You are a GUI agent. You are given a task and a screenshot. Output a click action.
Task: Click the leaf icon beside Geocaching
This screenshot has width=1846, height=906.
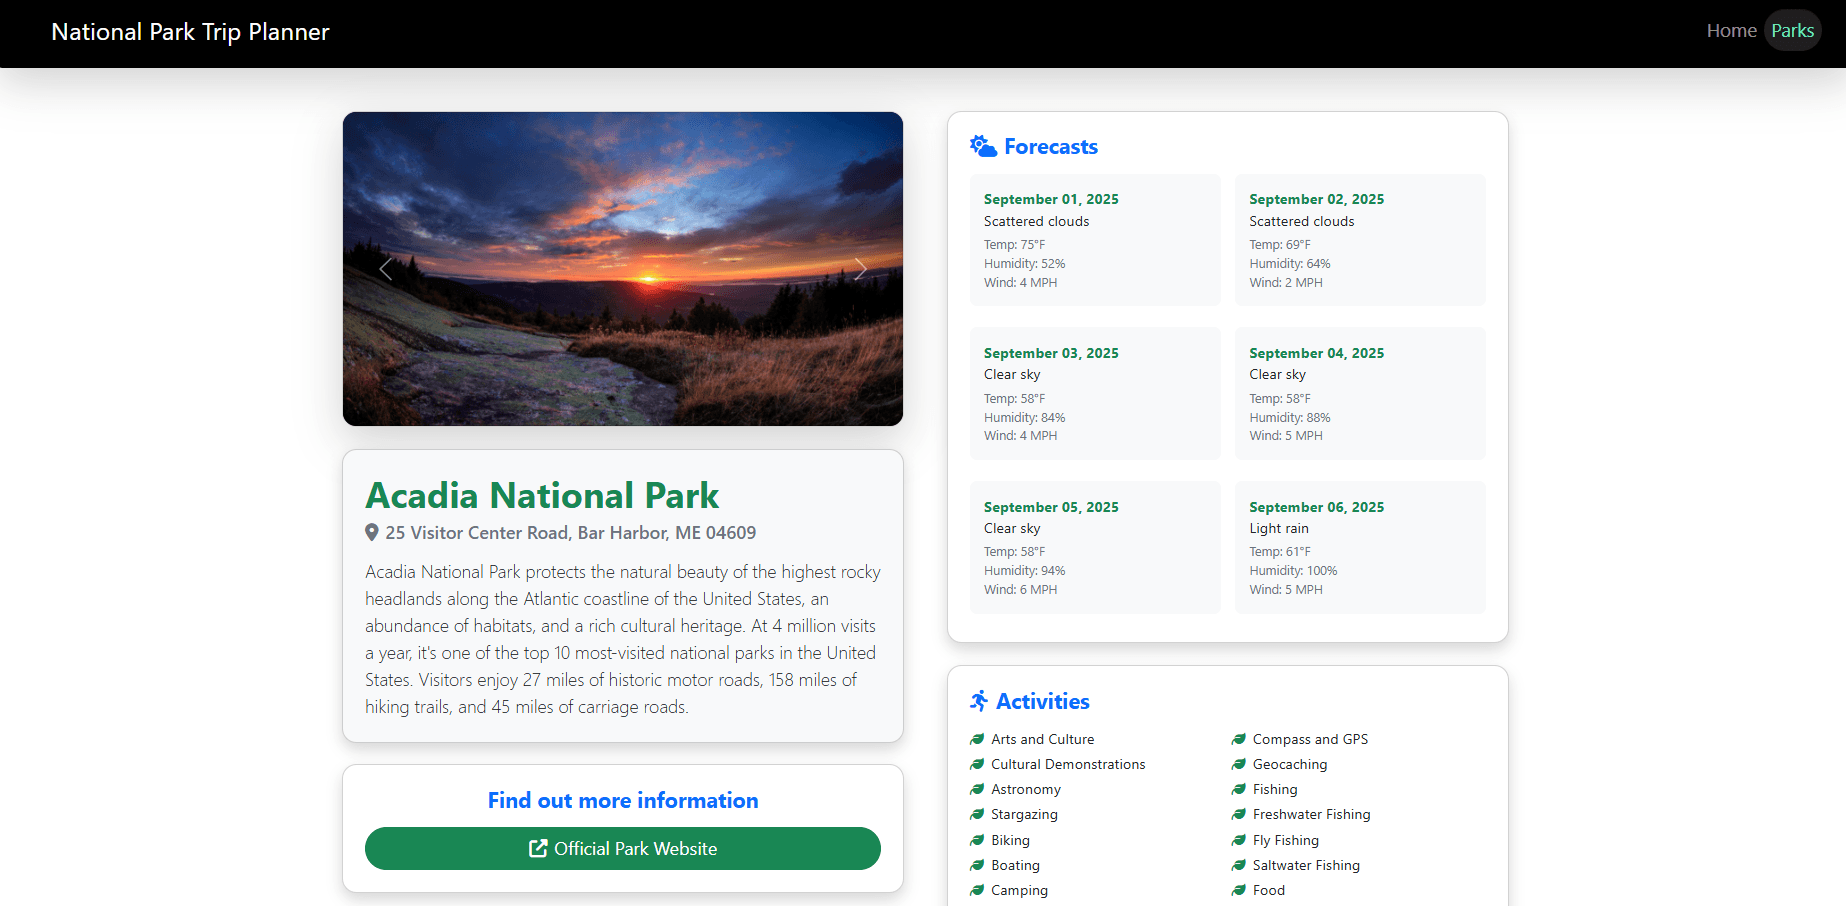click(1238, 764)
